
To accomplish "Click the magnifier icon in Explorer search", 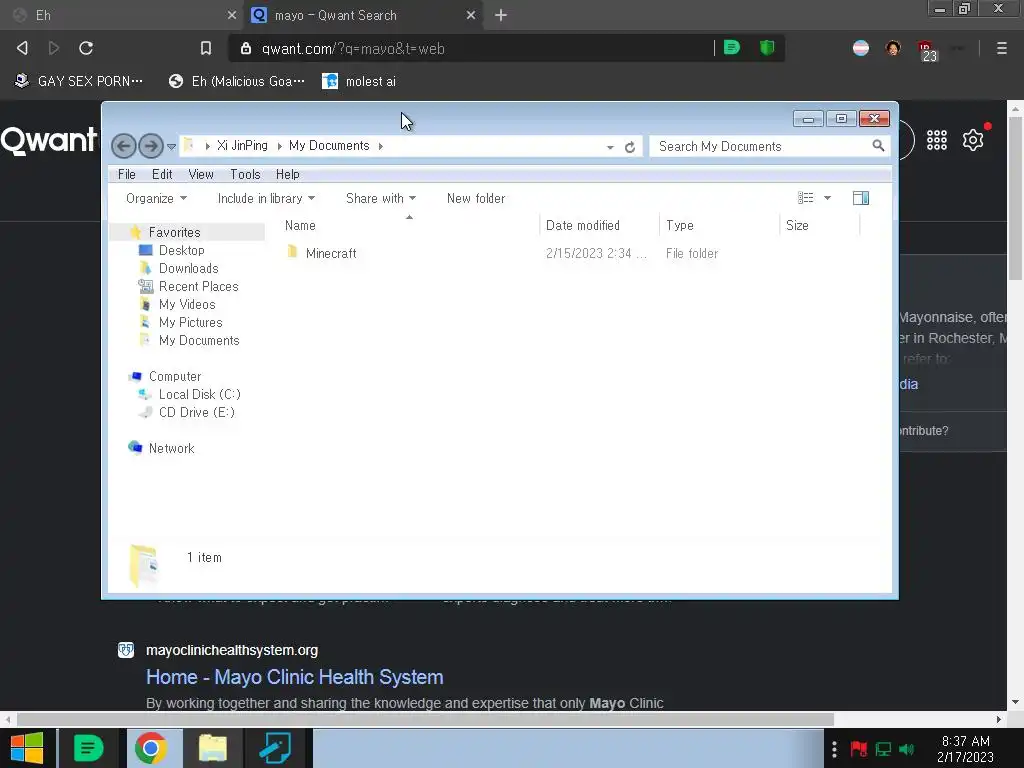I will [878, 146].
